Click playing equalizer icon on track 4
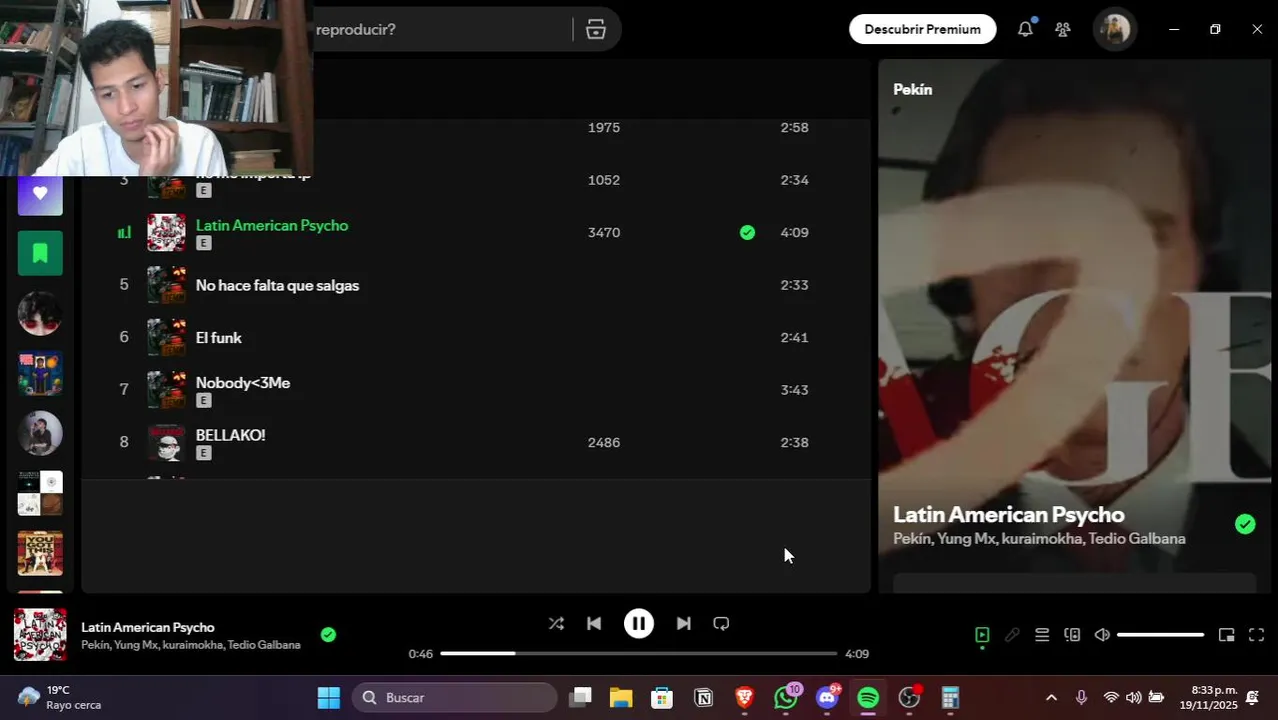The height and width of the screenshot is (720, 1278). pyautogui.click(x=124, y=232)
